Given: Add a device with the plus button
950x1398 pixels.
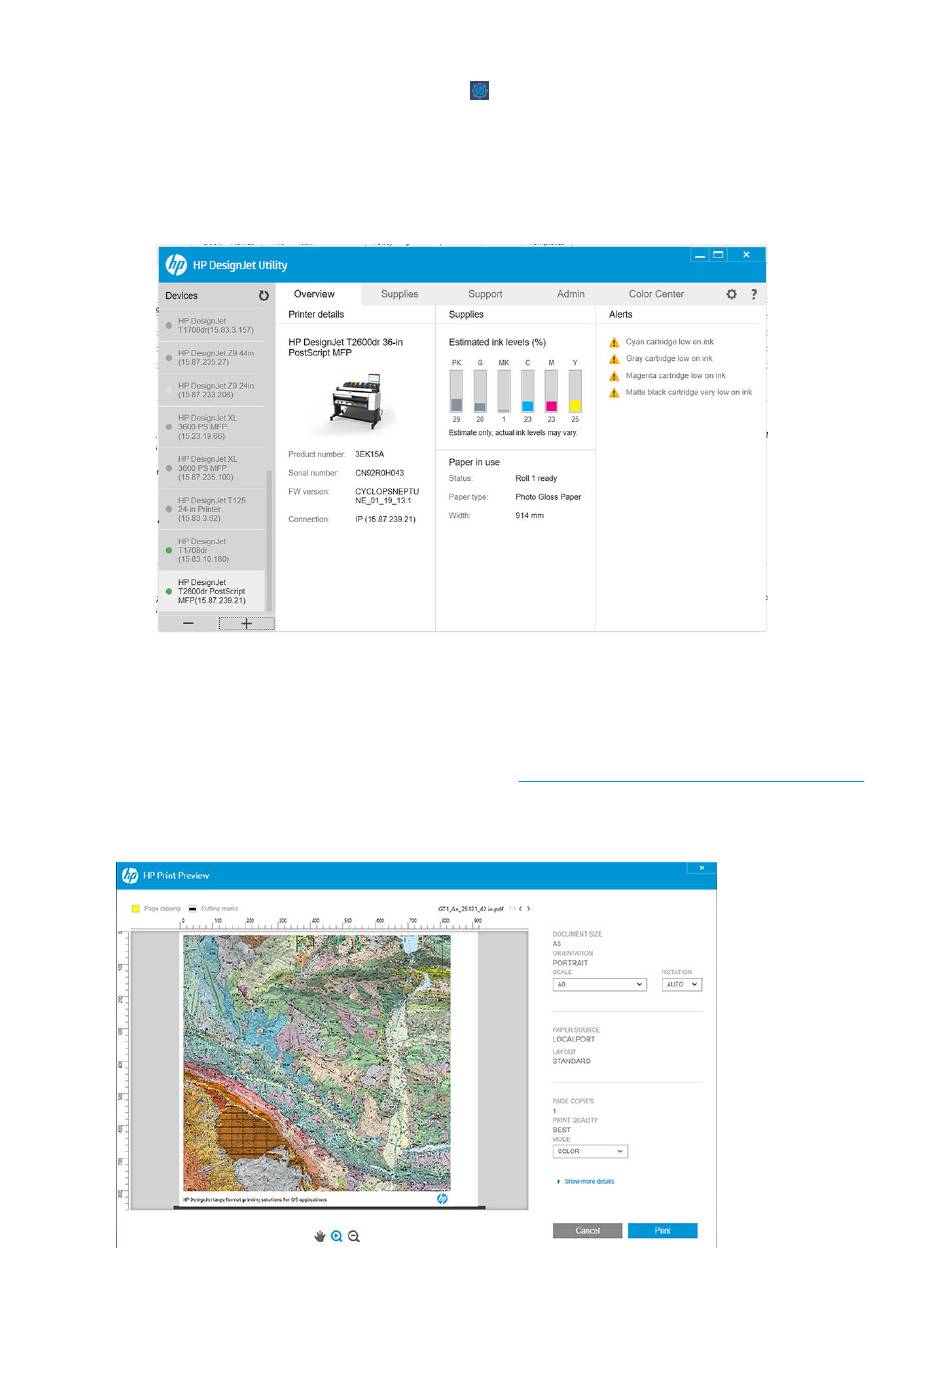Looking at the screenshot, I should coord(247,623).
